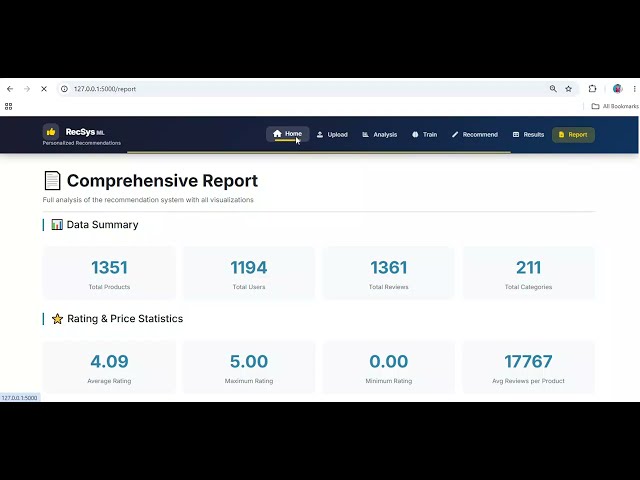Click the 'Full analysis of the recommendation system' subtitle
The image size is (640, 480).
(x=148, y=200)
